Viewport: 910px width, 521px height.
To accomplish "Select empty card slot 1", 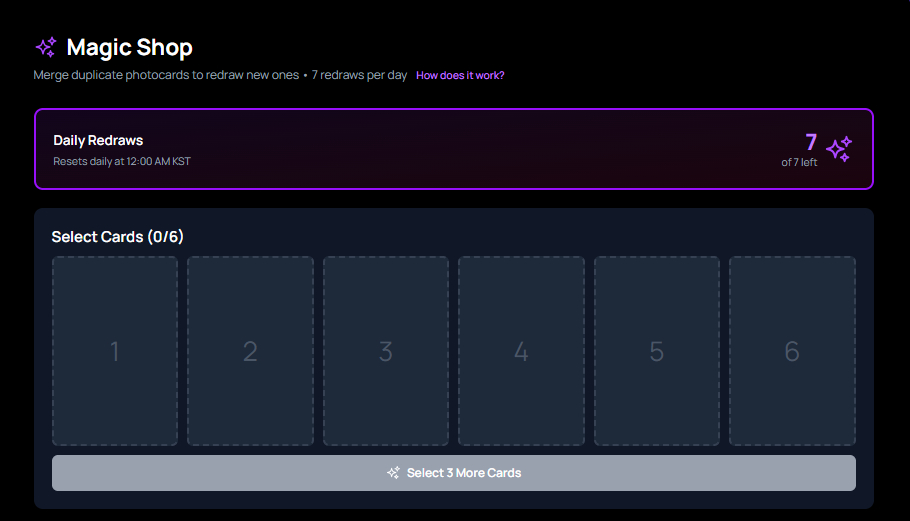I will [x=115, y=351].
